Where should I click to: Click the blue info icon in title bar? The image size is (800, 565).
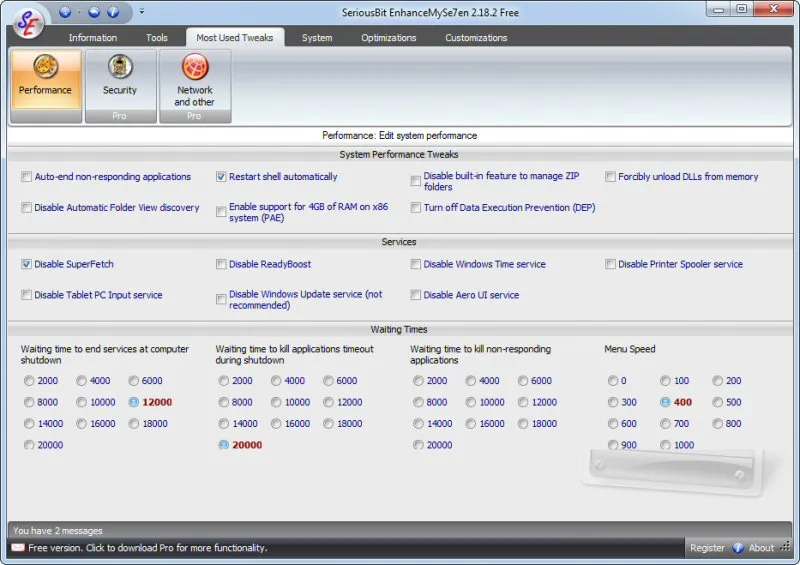tap(113, 12)
